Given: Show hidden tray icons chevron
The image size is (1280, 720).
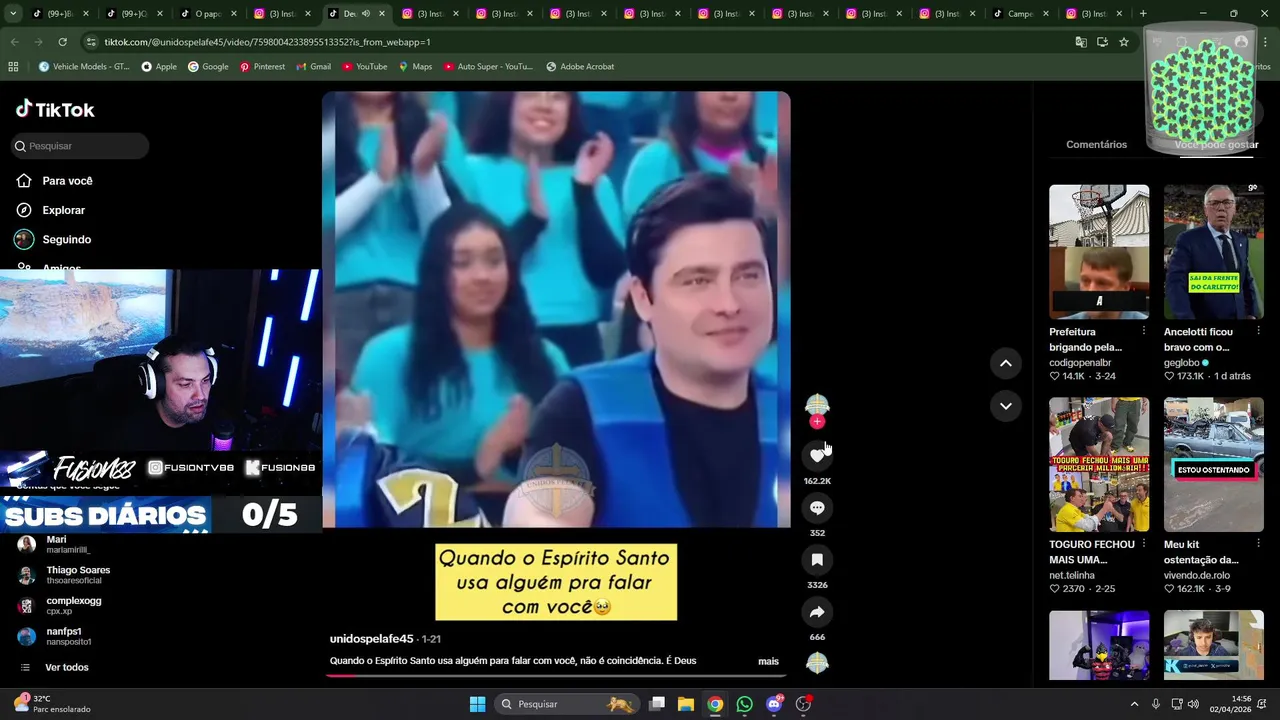Looking at the screenshot, I should coord(1134,704).
